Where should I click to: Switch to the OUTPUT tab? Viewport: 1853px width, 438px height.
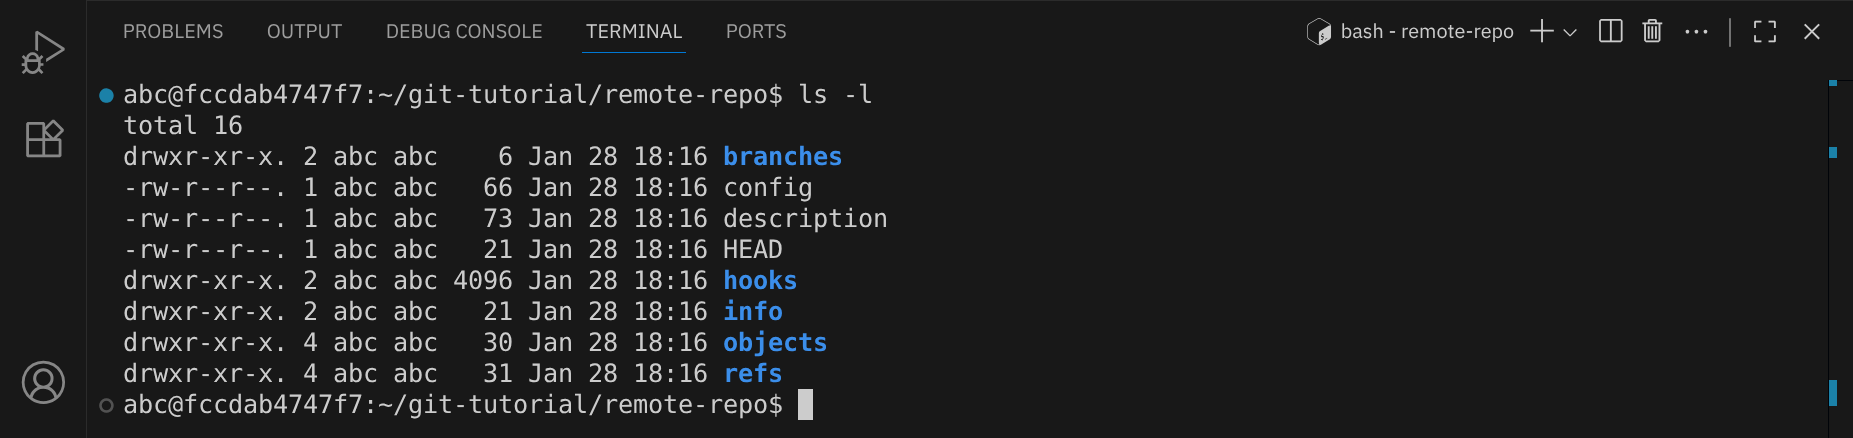click(304, 32)
